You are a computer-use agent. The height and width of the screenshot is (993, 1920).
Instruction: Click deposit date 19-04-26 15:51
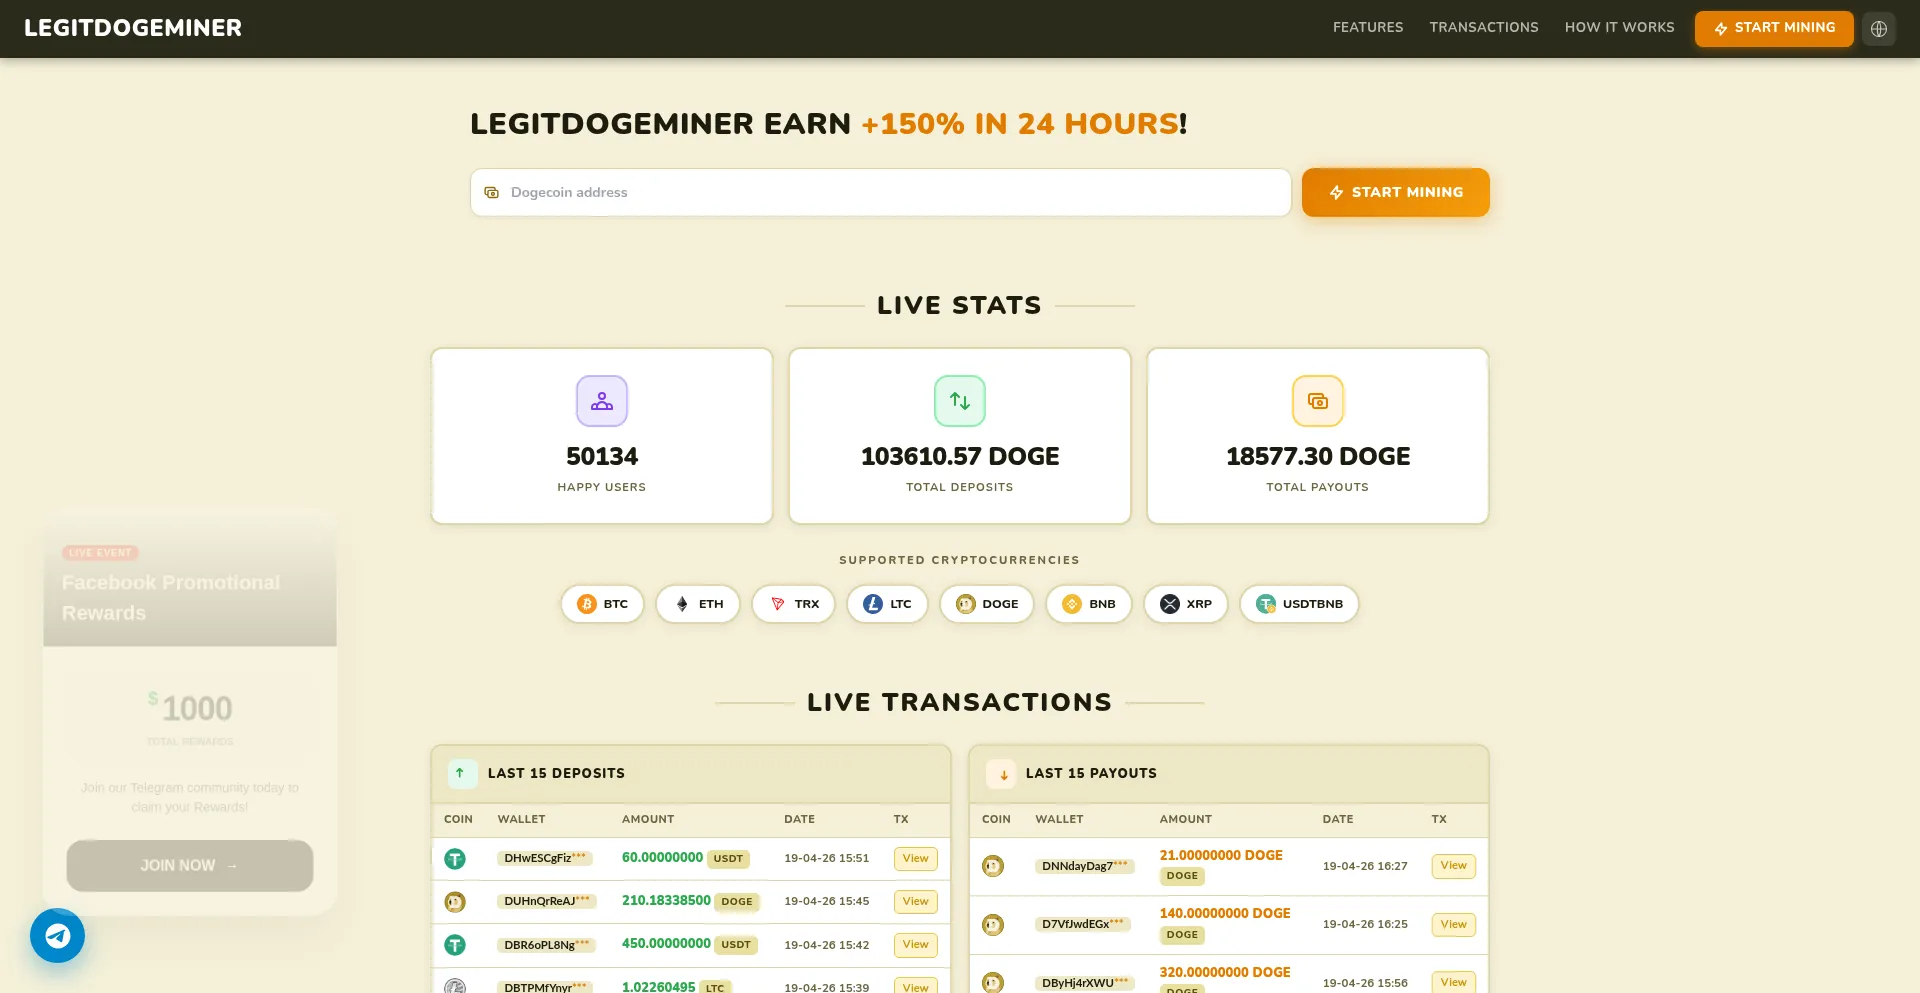[827, 859]
